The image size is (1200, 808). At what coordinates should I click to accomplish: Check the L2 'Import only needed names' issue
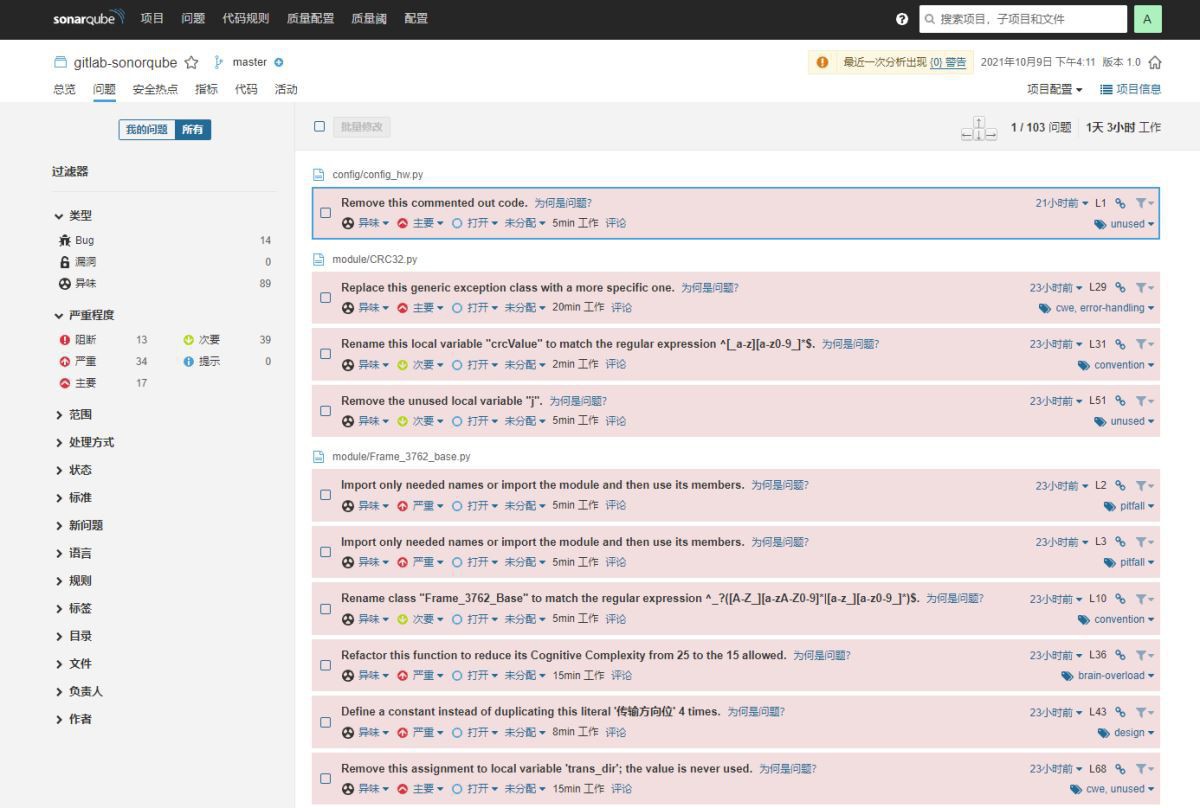coord(325,495)
